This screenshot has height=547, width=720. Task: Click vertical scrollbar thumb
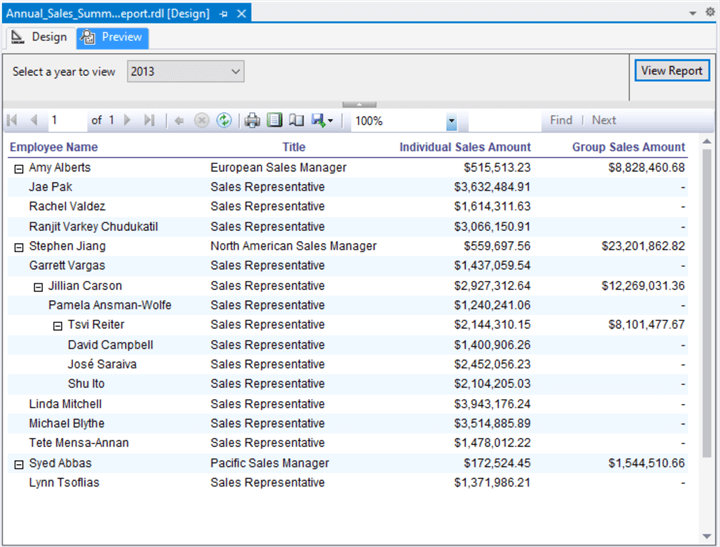[x=707, y=303]
